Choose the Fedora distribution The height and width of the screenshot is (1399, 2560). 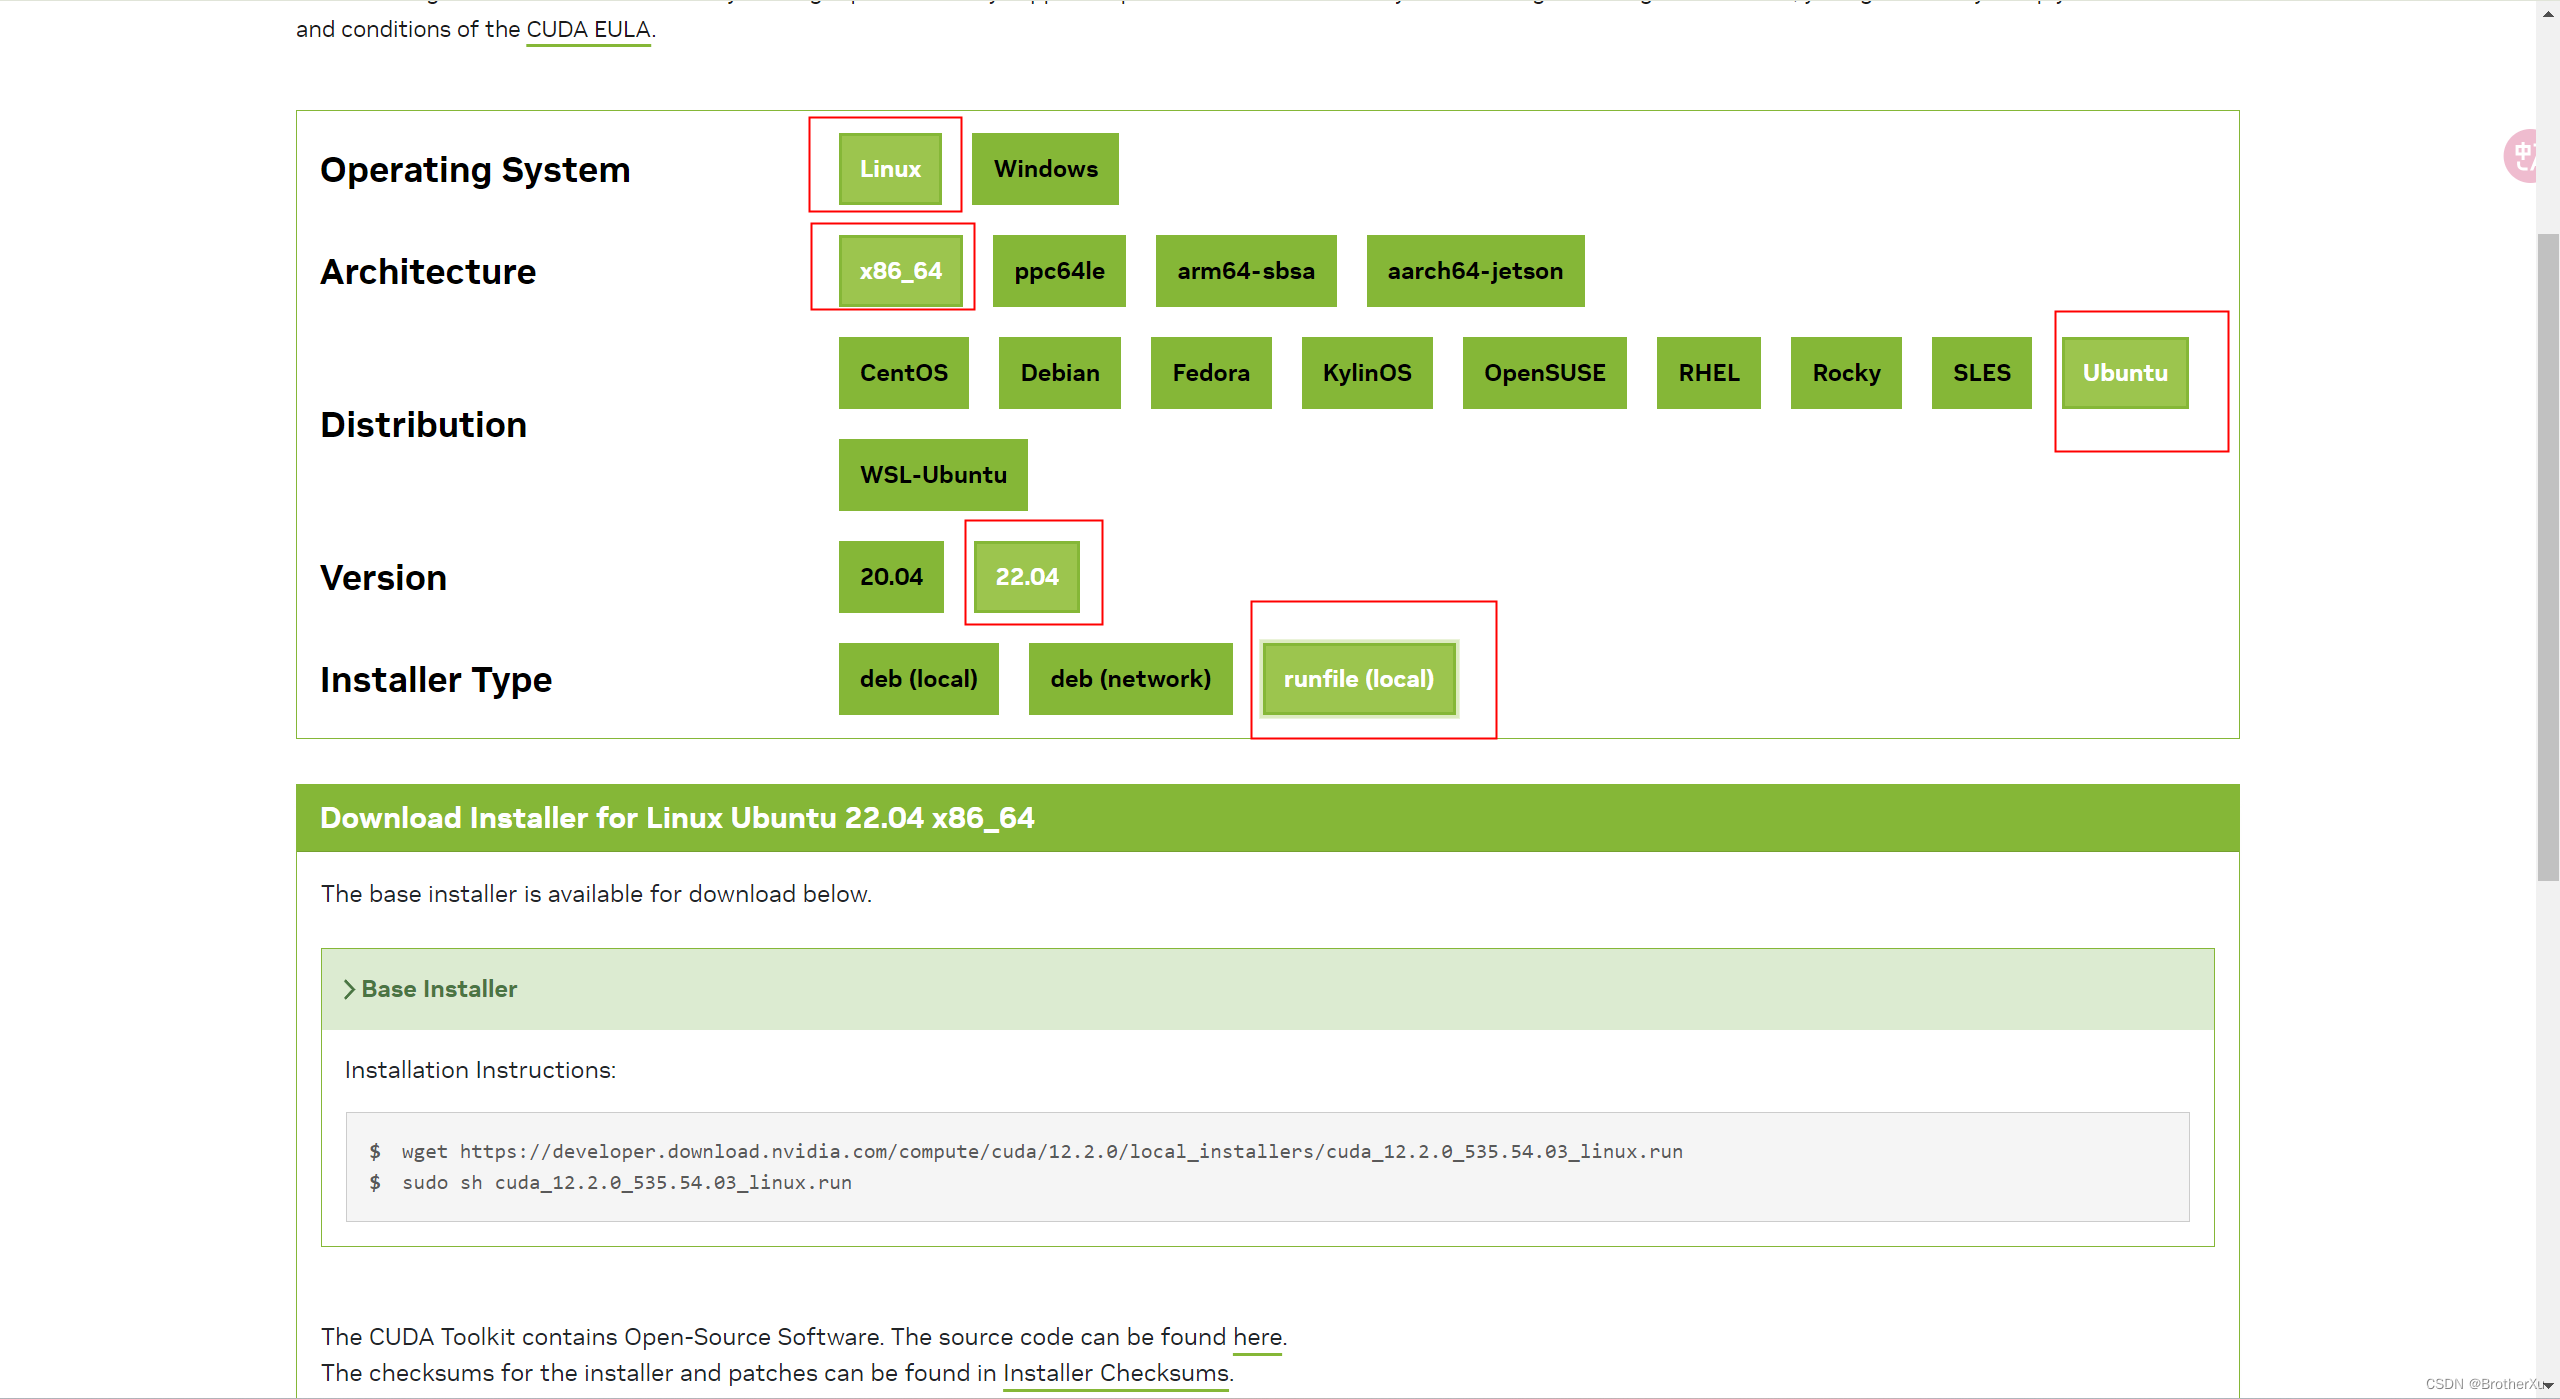(1210, 373)
